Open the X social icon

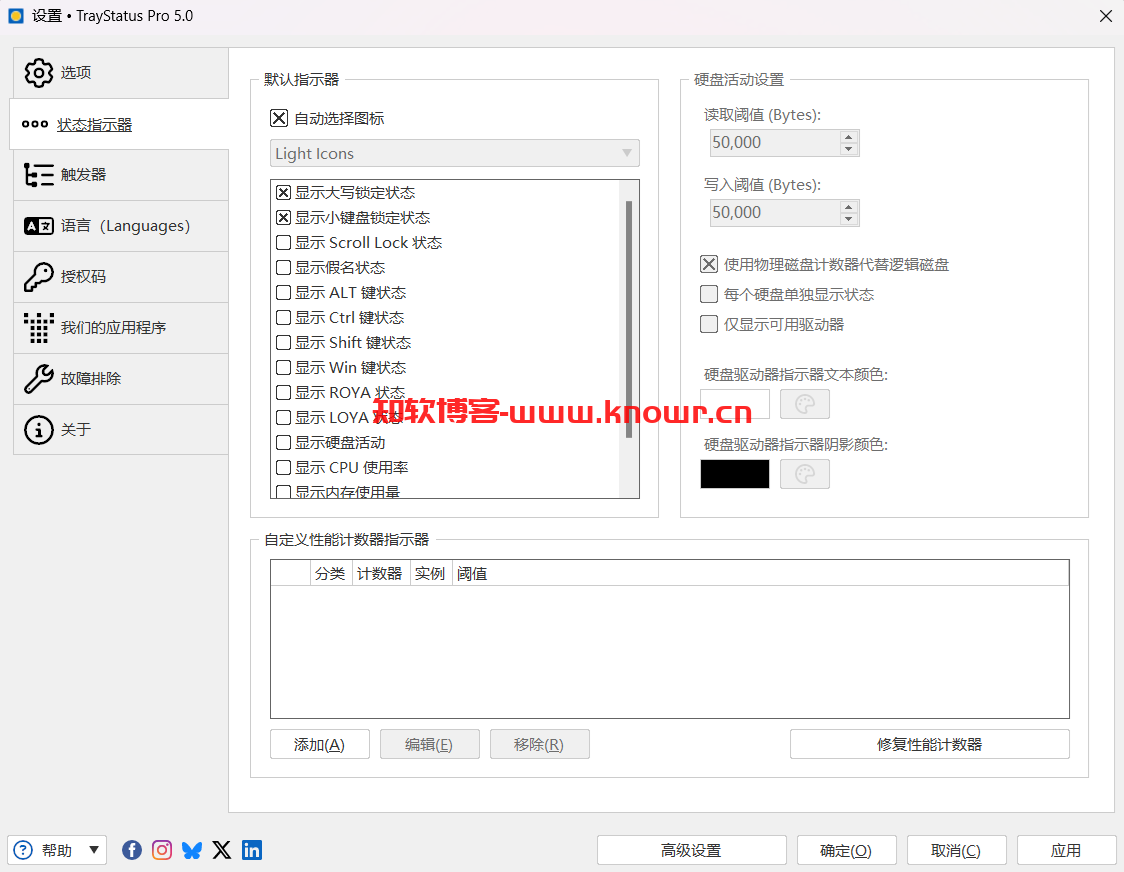click(222, 850)
